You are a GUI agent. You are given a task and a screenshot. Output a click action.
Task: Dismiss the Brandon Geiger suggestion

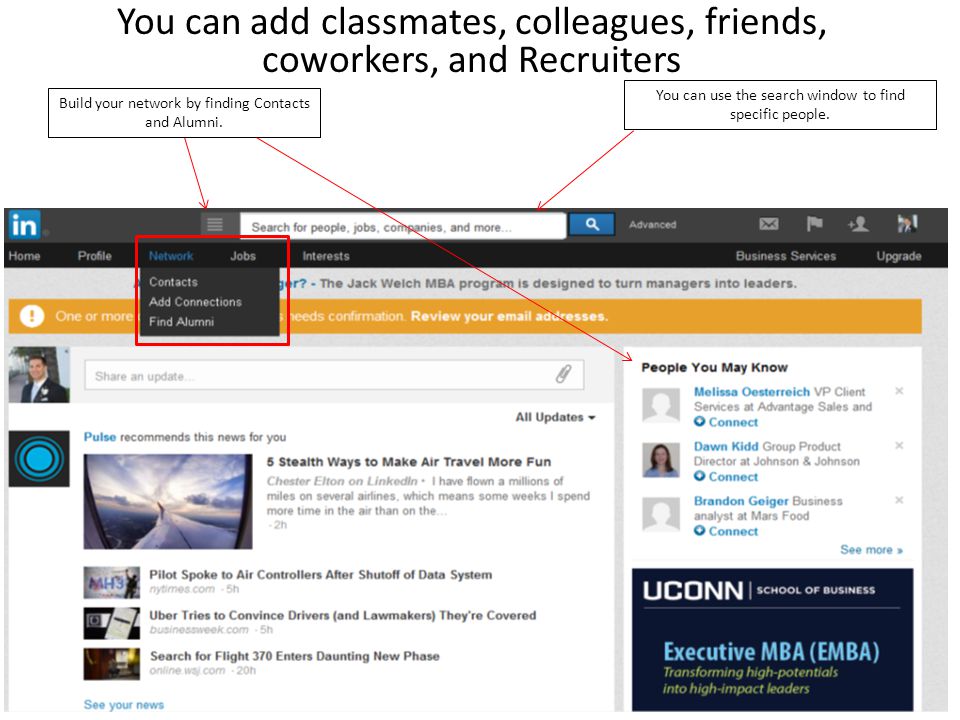[899, 500]
